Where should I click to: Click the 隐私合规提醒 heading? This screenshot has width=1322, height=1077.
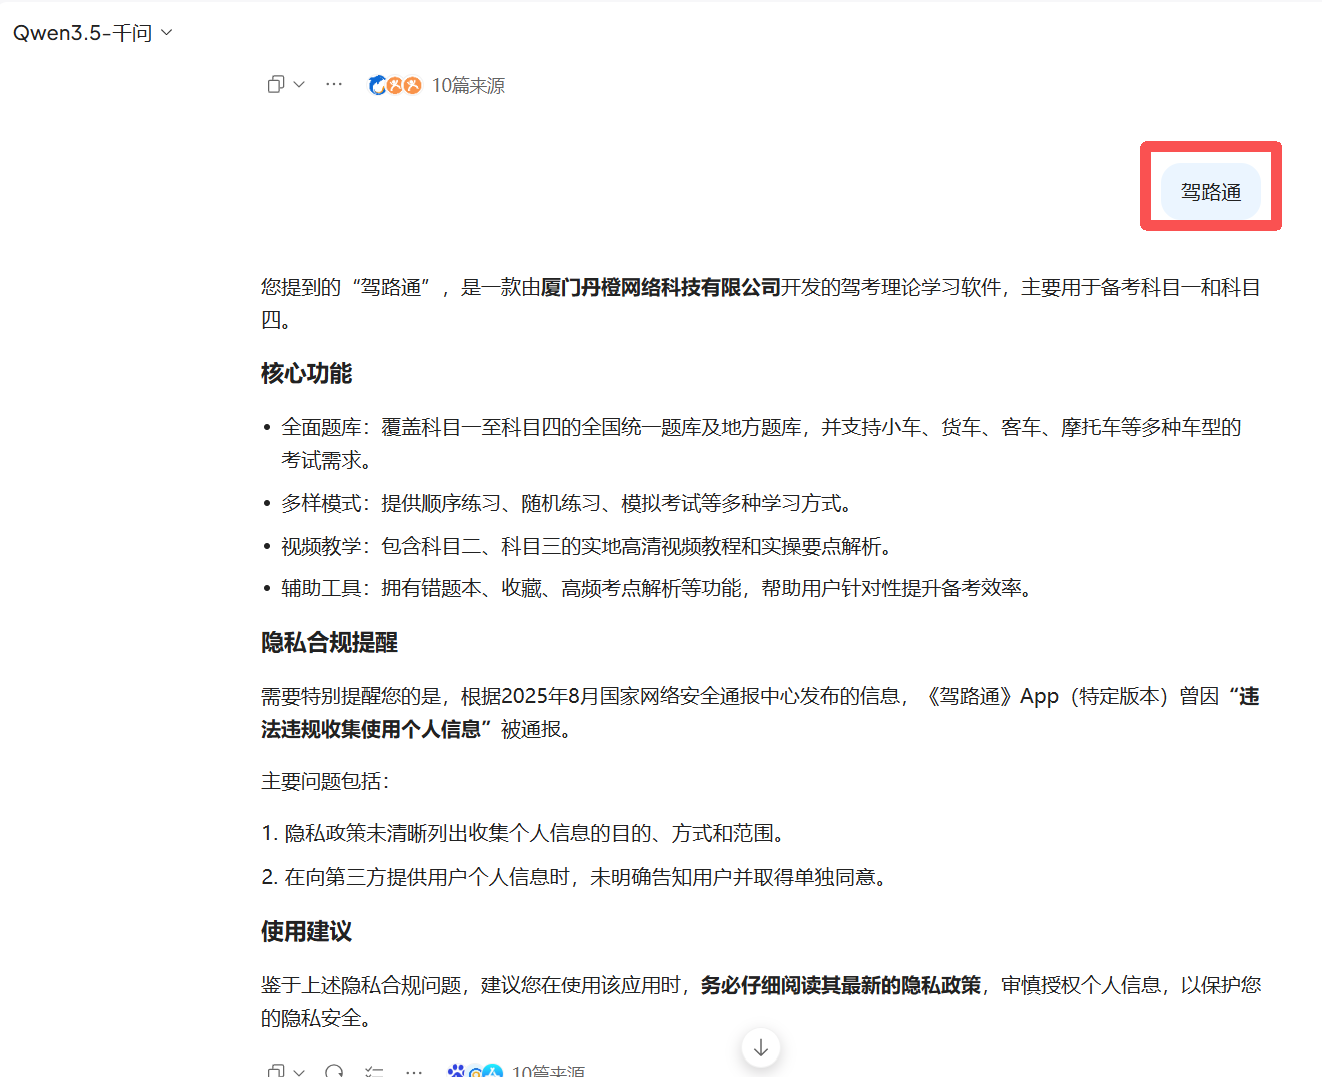tap(330, 643)
